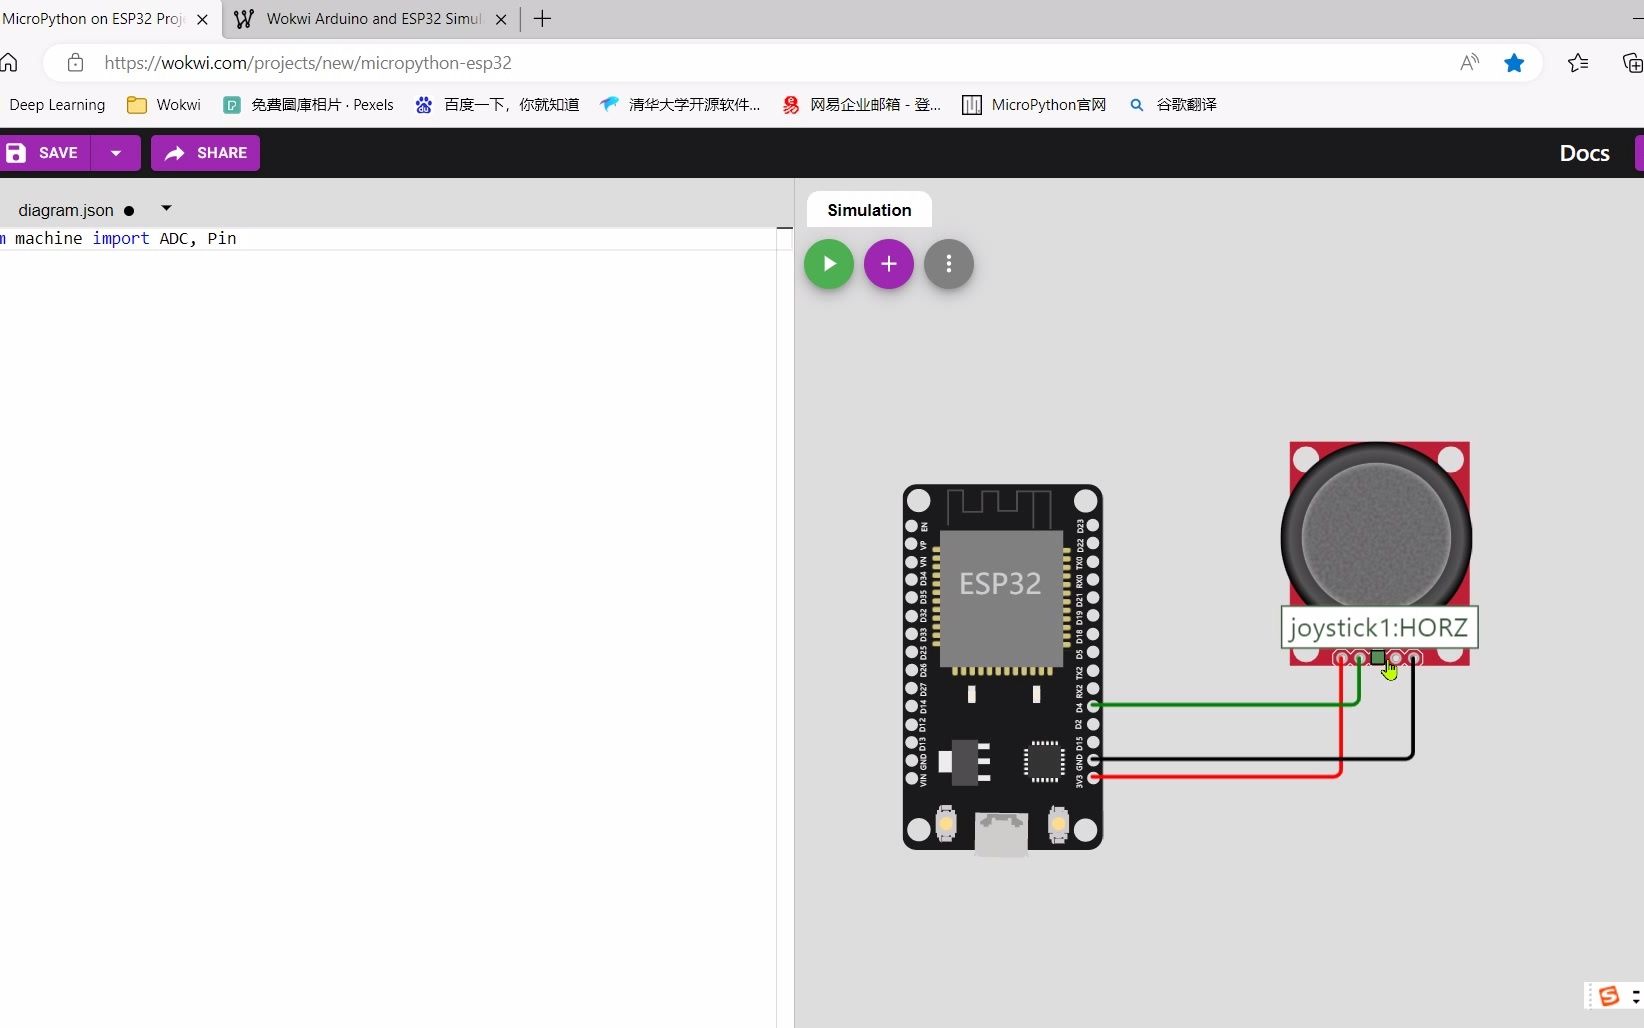Switch to the MicroPython on ESP32 tab
Screen dimensions: 1644x1028
point(95,18)
